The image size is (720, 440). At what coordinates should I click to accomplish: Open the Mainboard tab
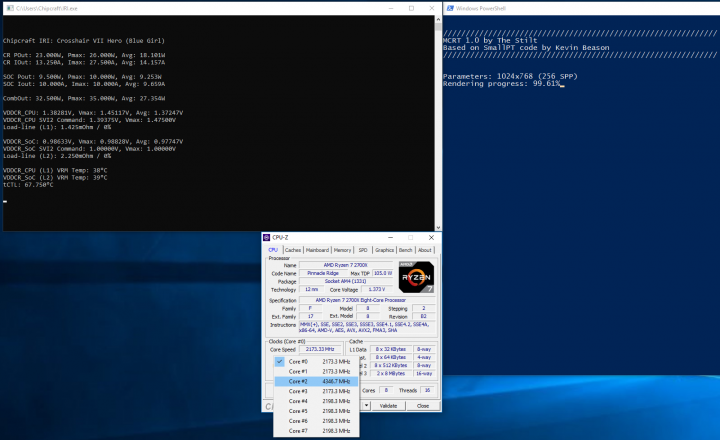coord(317,250)
